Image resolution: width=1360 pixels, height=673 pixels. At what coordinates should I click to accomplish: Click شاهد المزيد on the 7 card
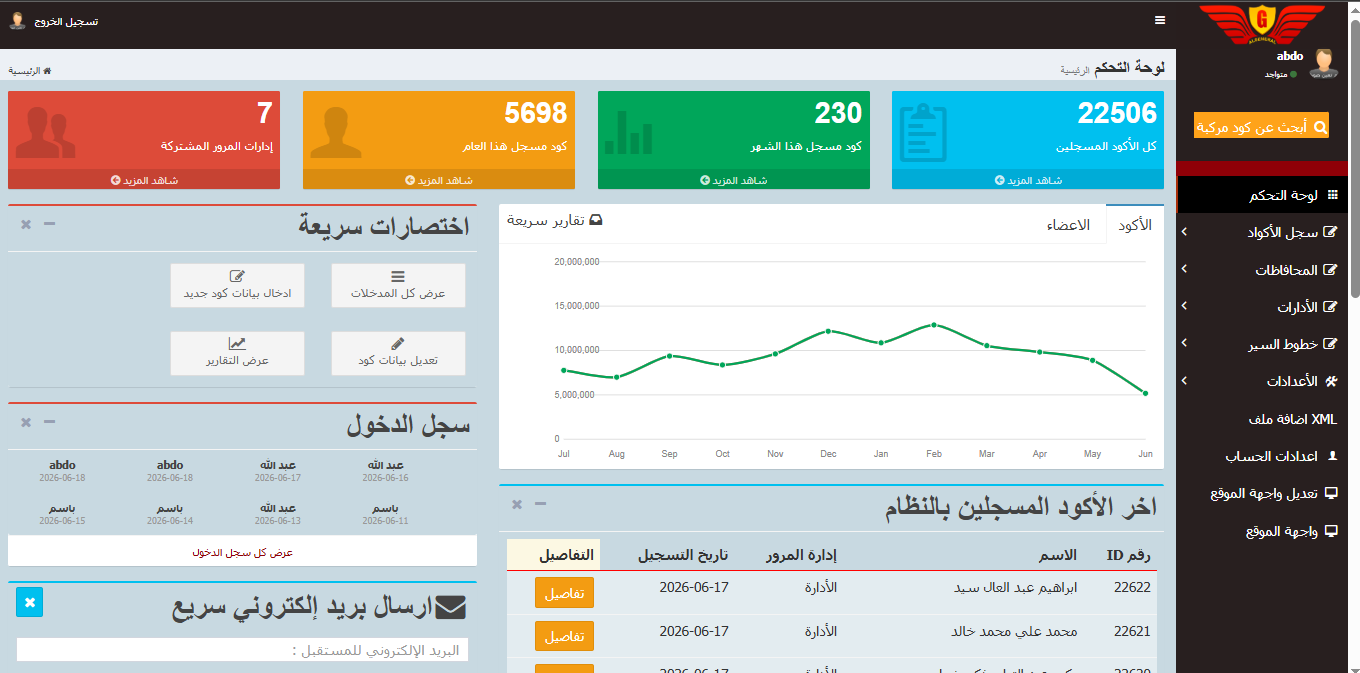(x=144, y=180)
